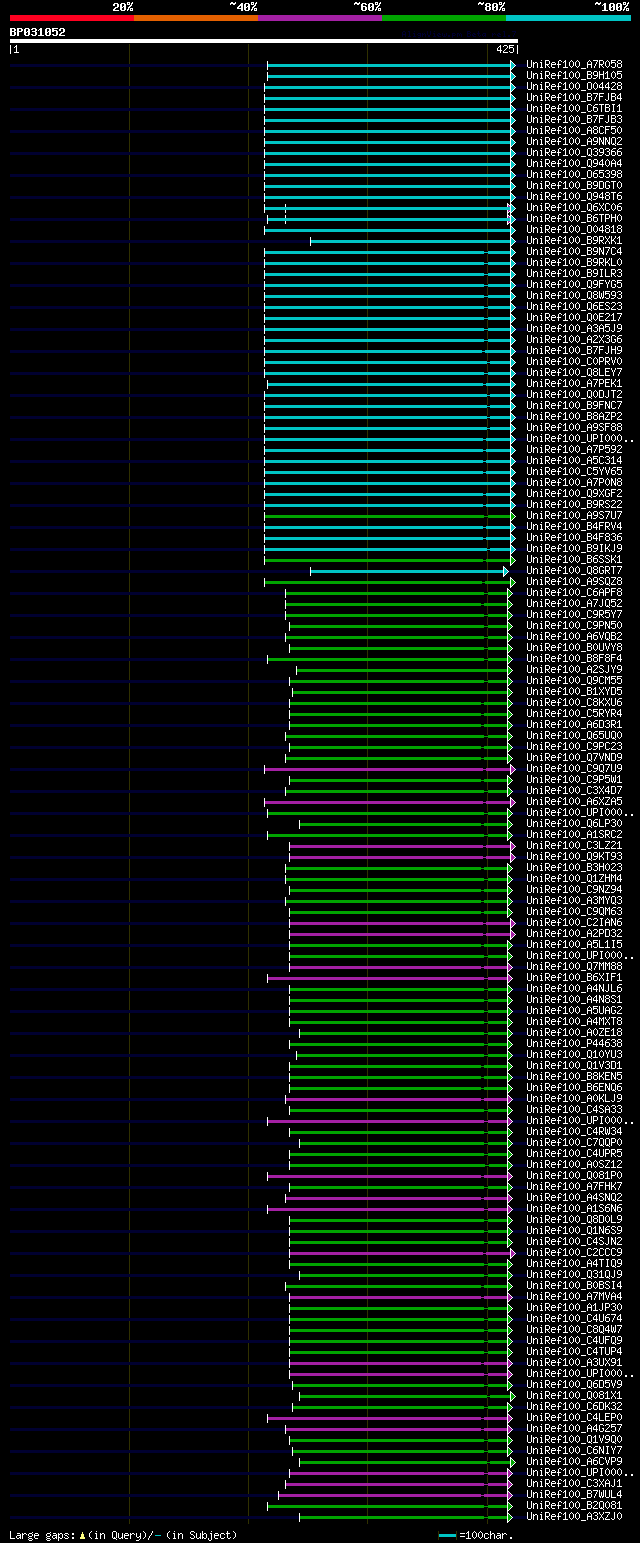640x1543 pixels.
Task: Click the UniRef100_O65398 label
Action: [574, 174]
